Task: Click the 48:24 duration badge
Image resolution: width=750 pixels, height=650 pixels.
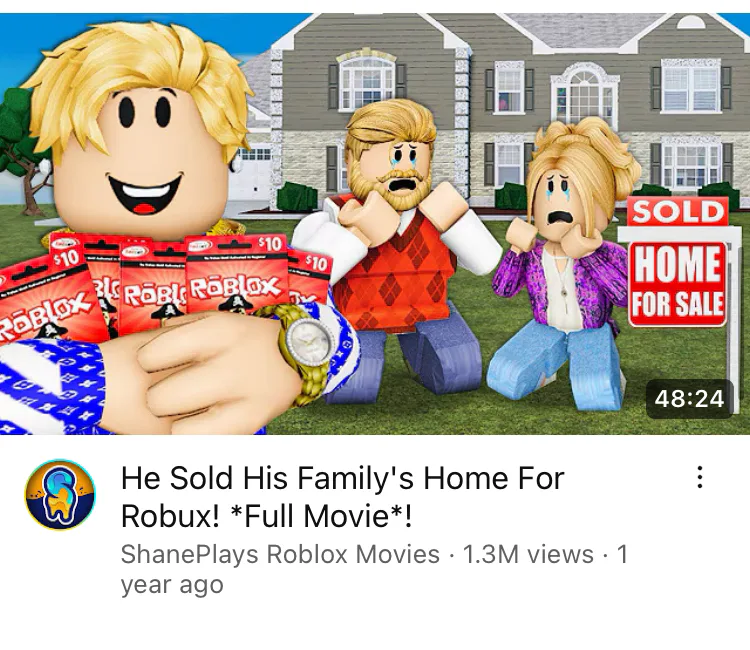Action: click(x=689, y=398)
